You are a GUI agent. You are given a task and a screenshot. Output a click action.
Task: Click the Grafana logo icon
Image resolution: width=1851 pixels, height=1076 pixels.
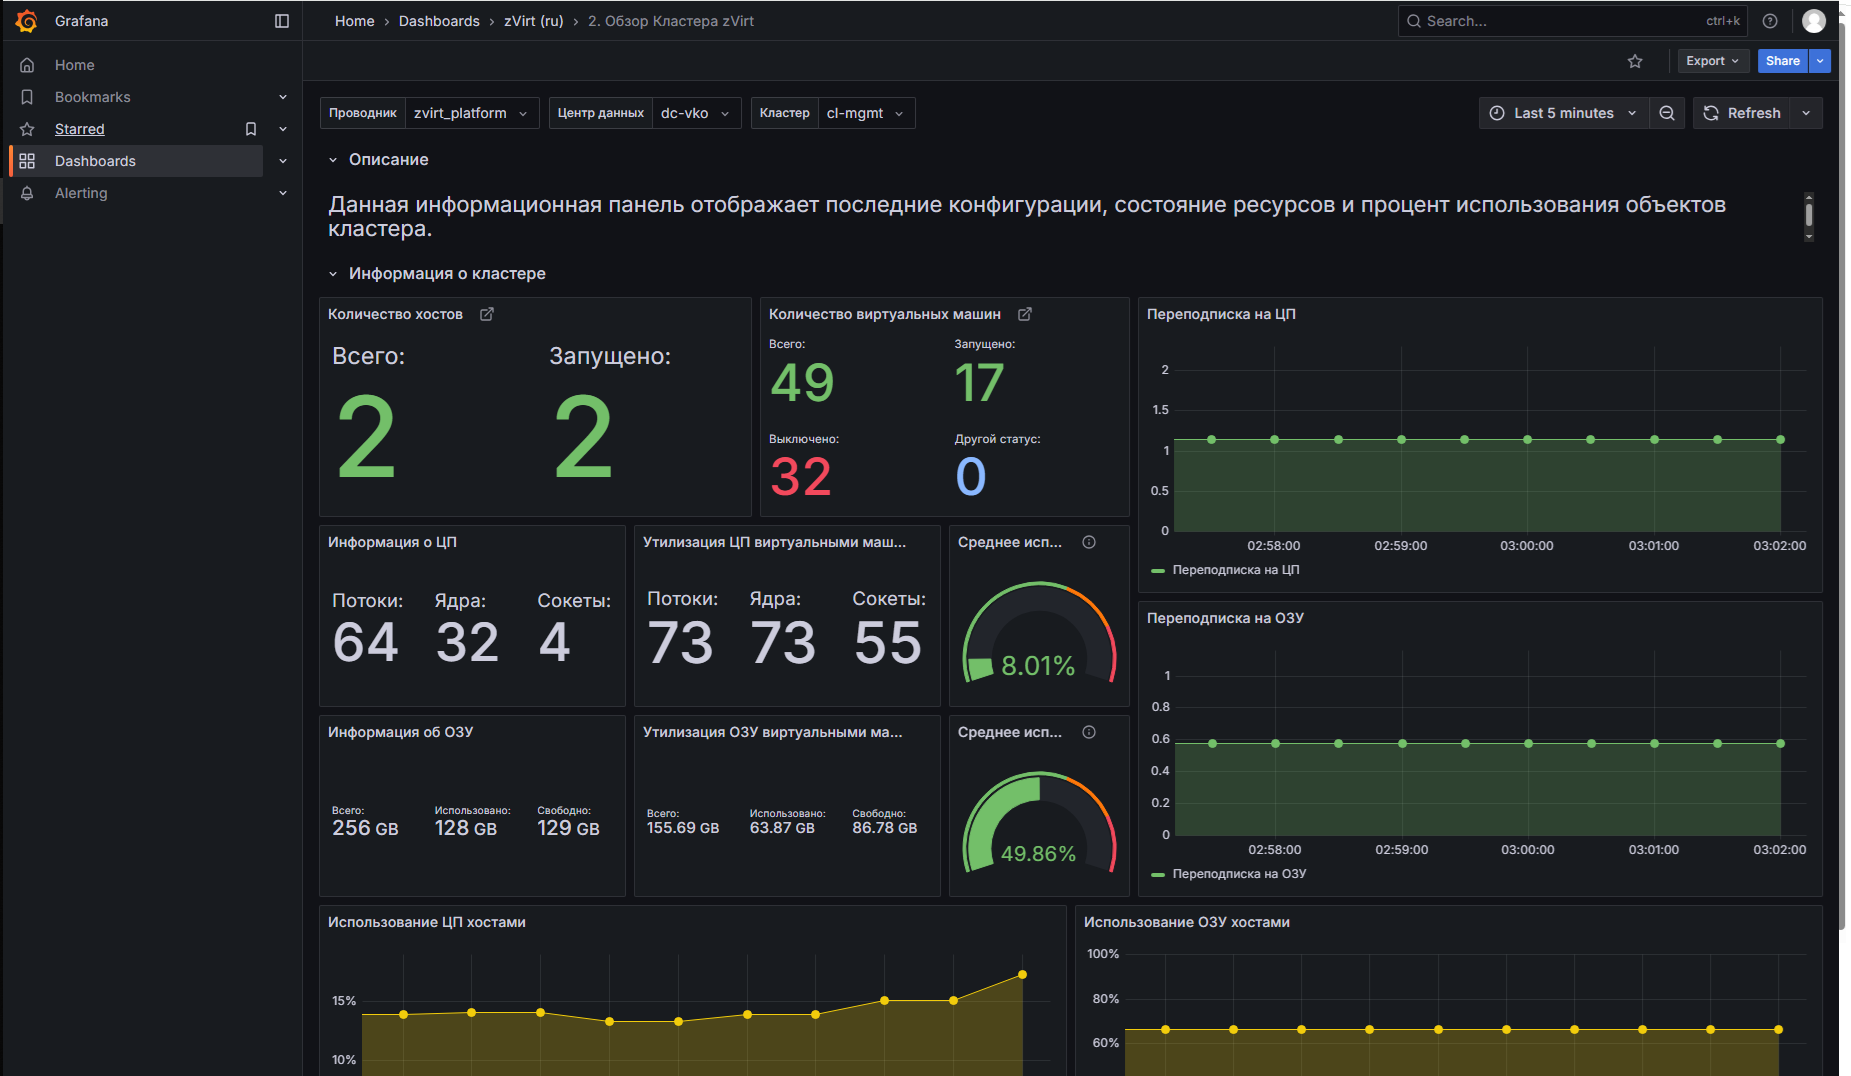(x=27, y=21)
